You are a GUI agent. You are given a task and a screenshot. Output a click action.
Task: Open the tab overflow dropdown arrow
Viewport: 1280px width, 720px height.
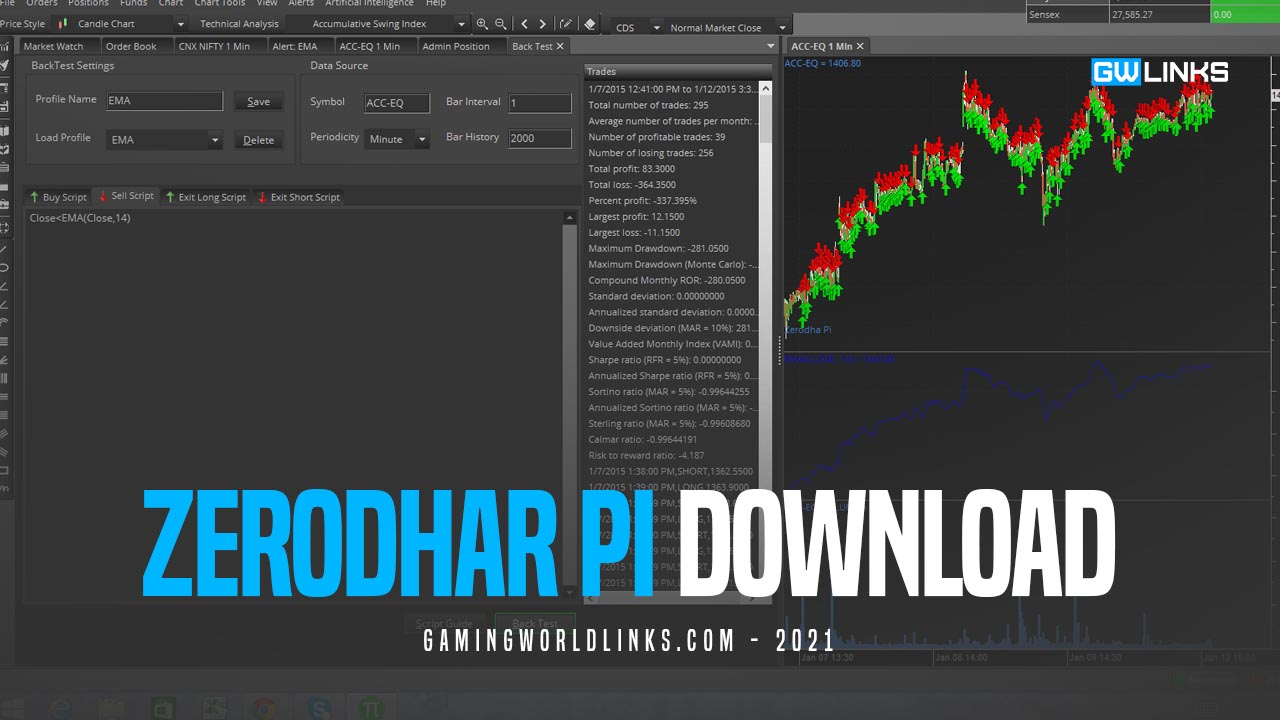point(770,46)
